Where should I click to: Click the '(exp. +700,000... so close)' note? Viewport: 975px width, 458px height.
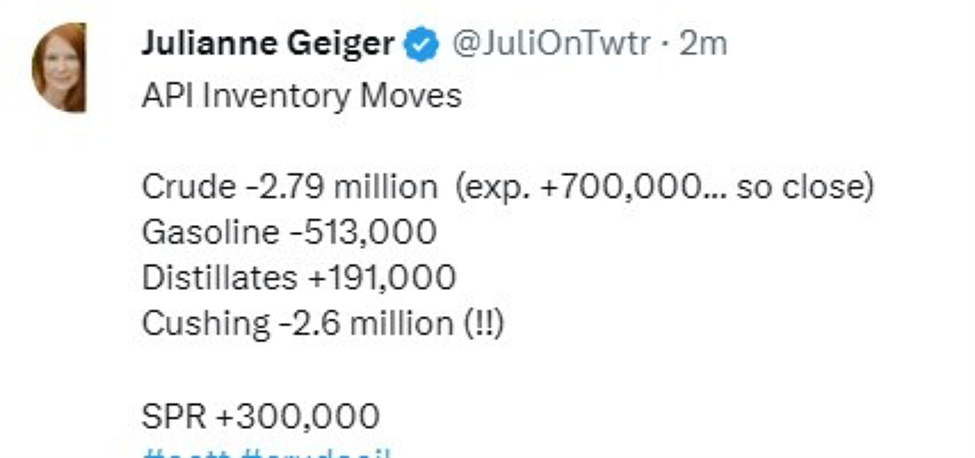(664, 187)
